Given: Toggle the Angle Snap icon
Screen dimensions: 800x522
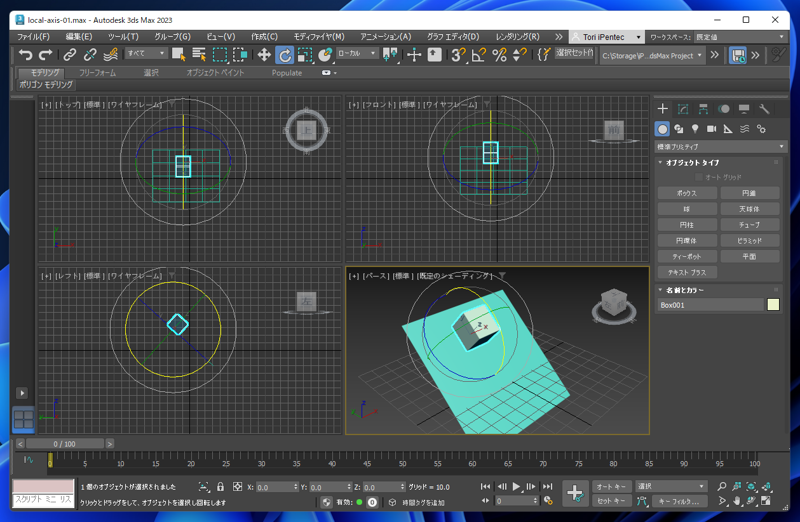Looking at the screenshot, I should pos(479,55).
